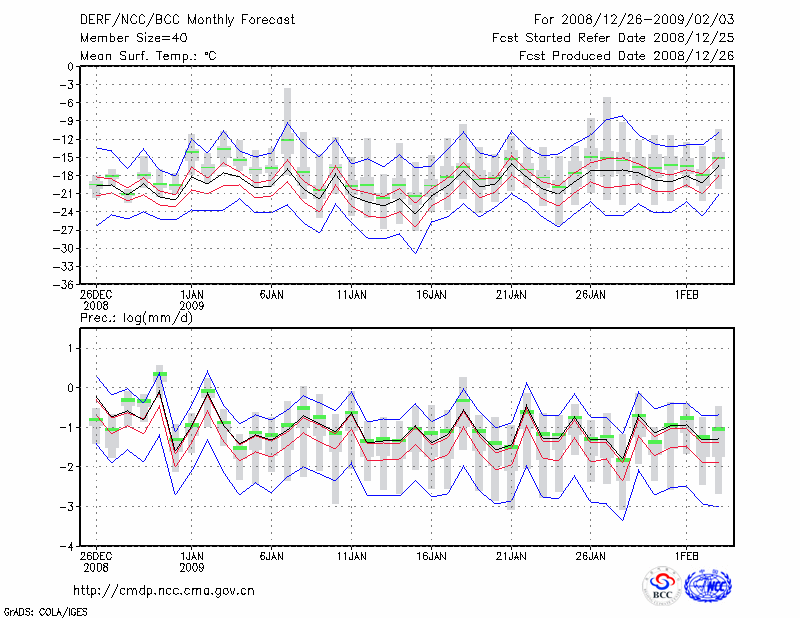
Task: Open the cmdp.ncc.cma.gov.cn link
Action: point(163,590)
